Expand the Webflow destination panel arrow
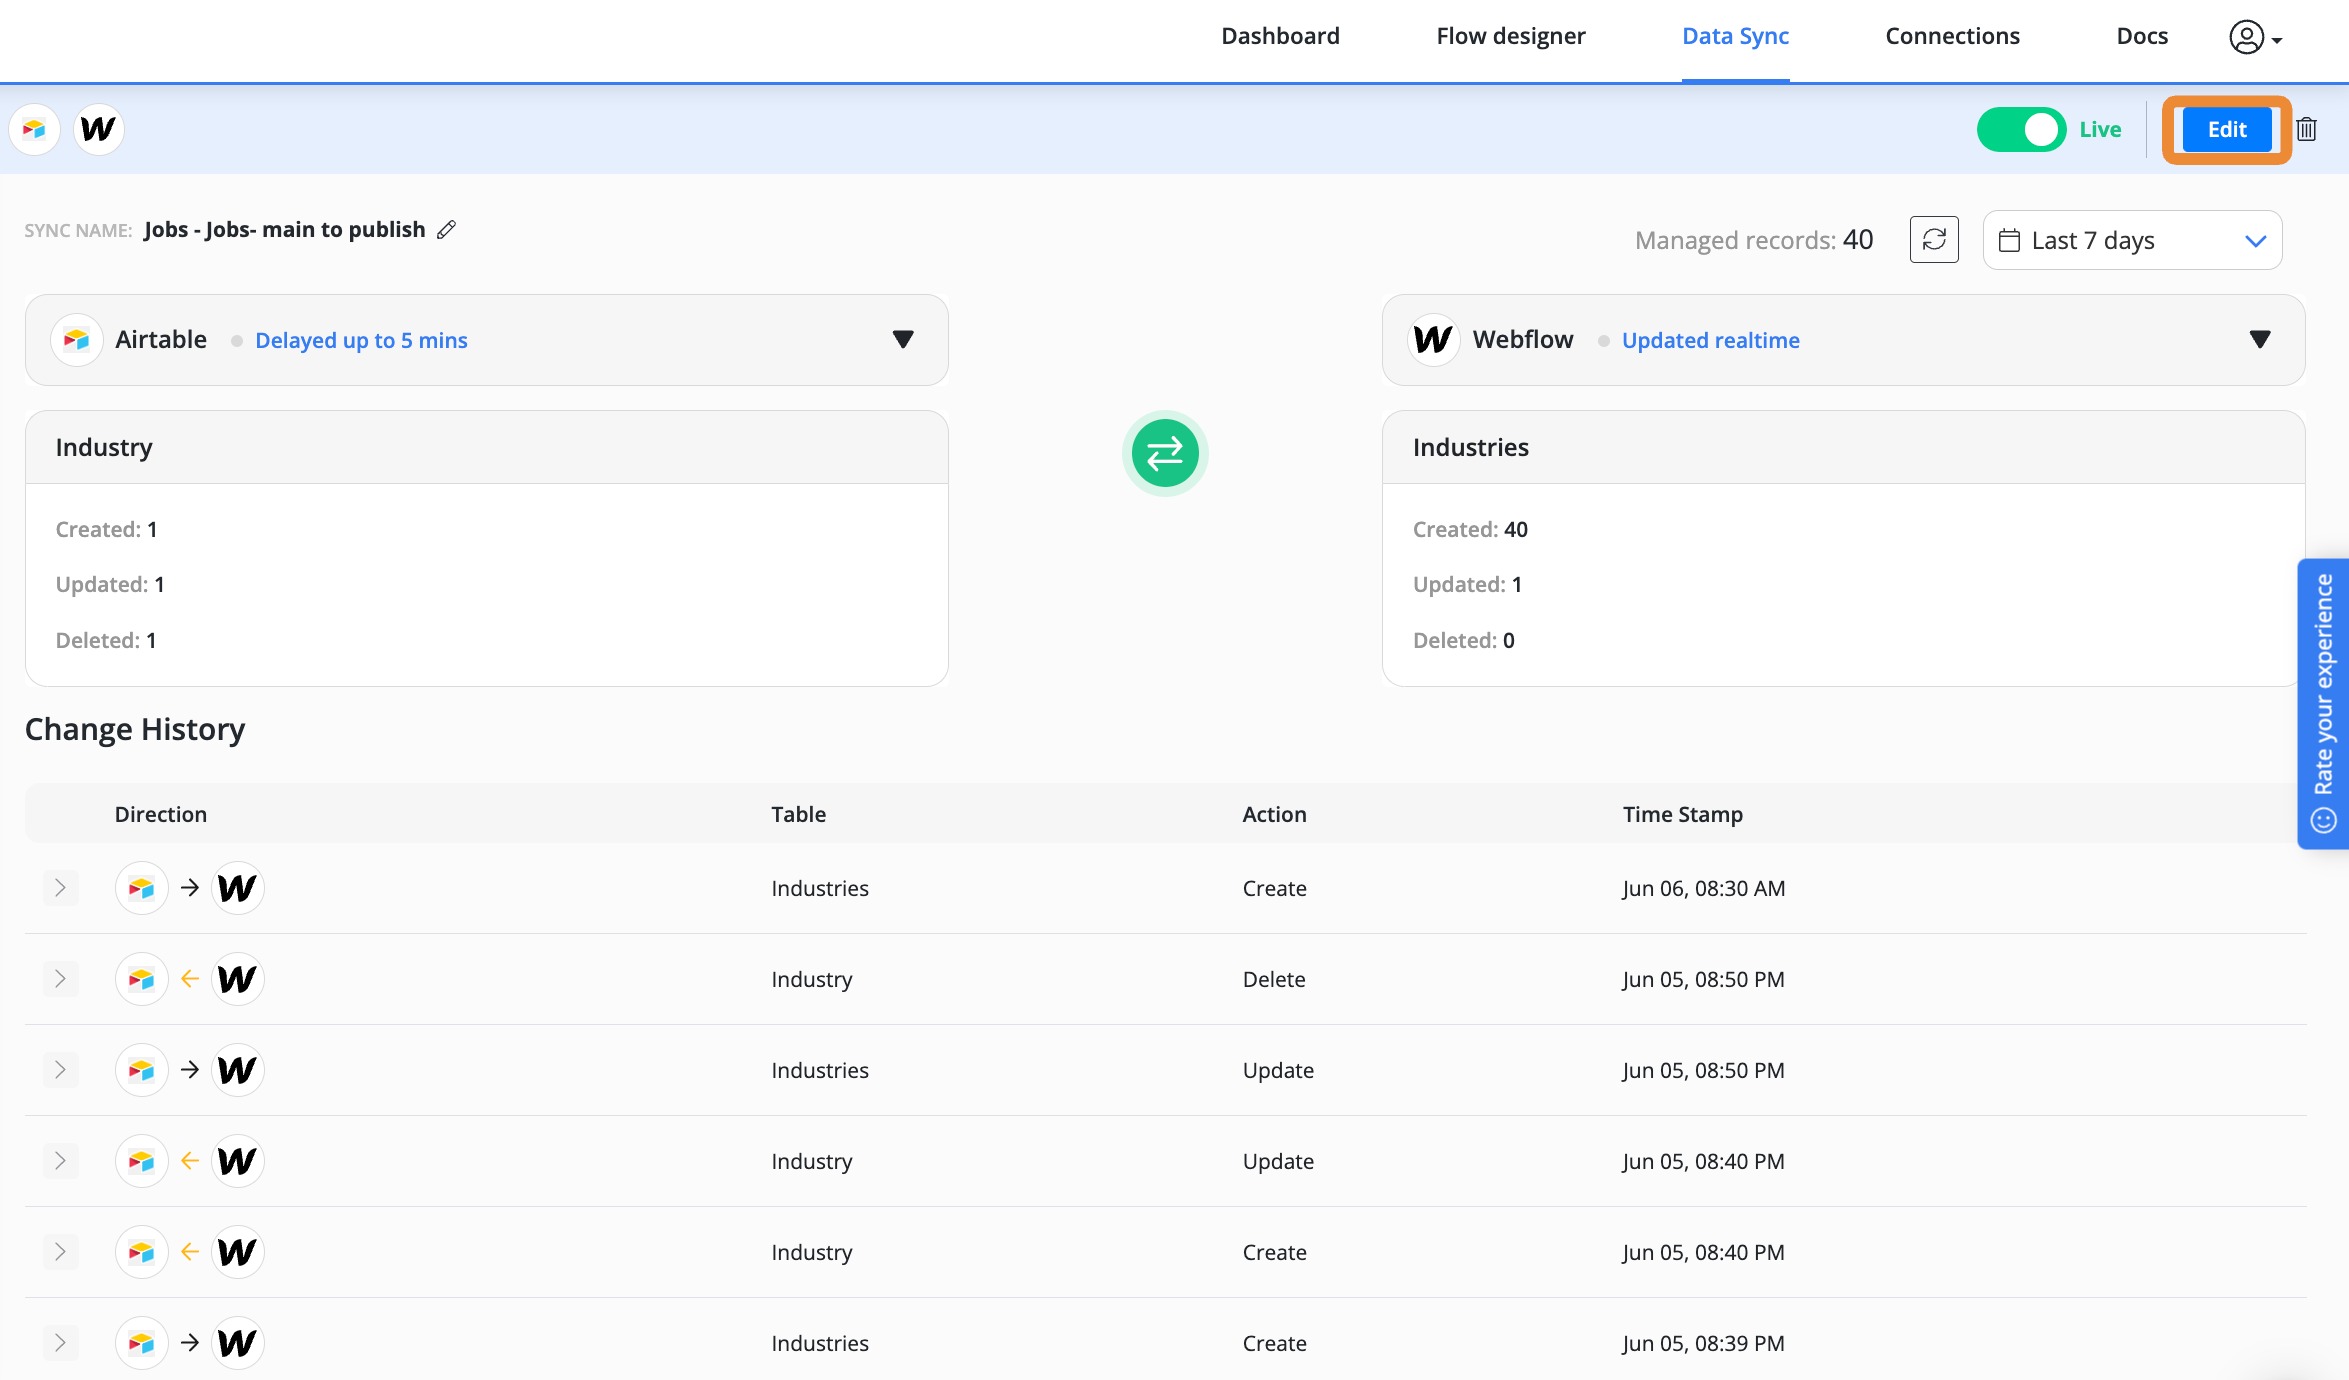2349x1380 pixels. 2260,340
